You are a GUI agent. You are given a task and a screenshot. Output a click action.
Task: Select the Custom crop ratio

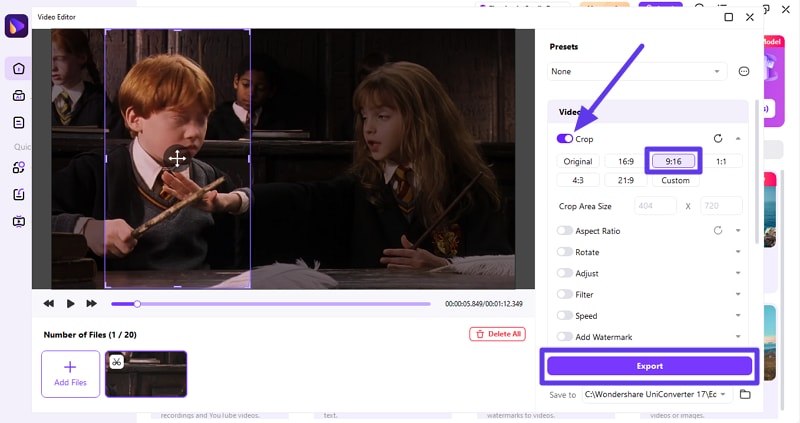(x=676, y=180)
